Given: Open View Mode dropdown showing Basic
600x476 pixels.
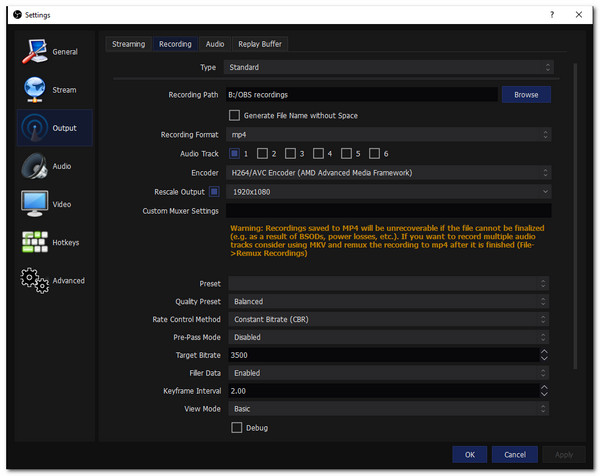Looking at the screenshot, I should [x=388, y=409].
